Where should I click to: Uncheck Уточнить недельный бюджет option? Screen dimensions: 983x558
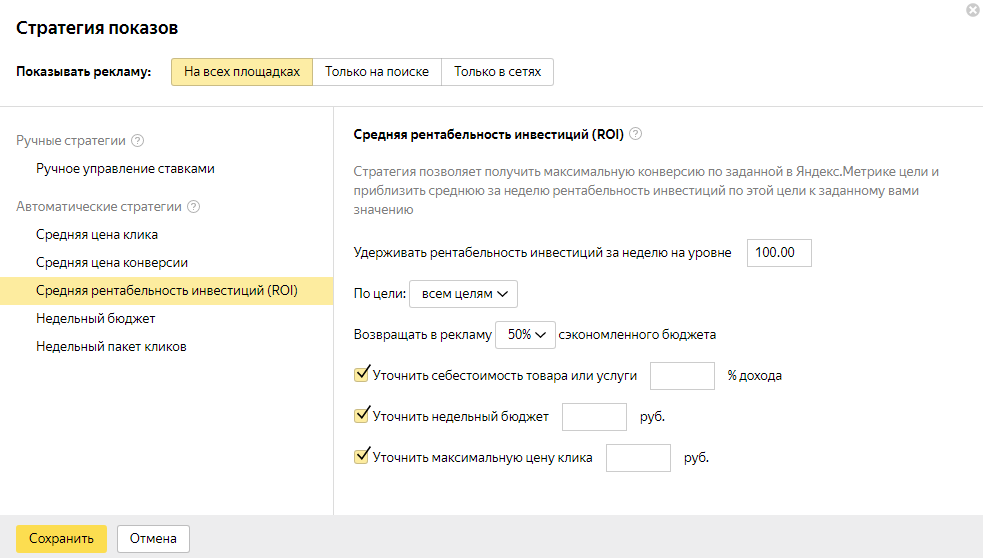[x=362, y=416]
